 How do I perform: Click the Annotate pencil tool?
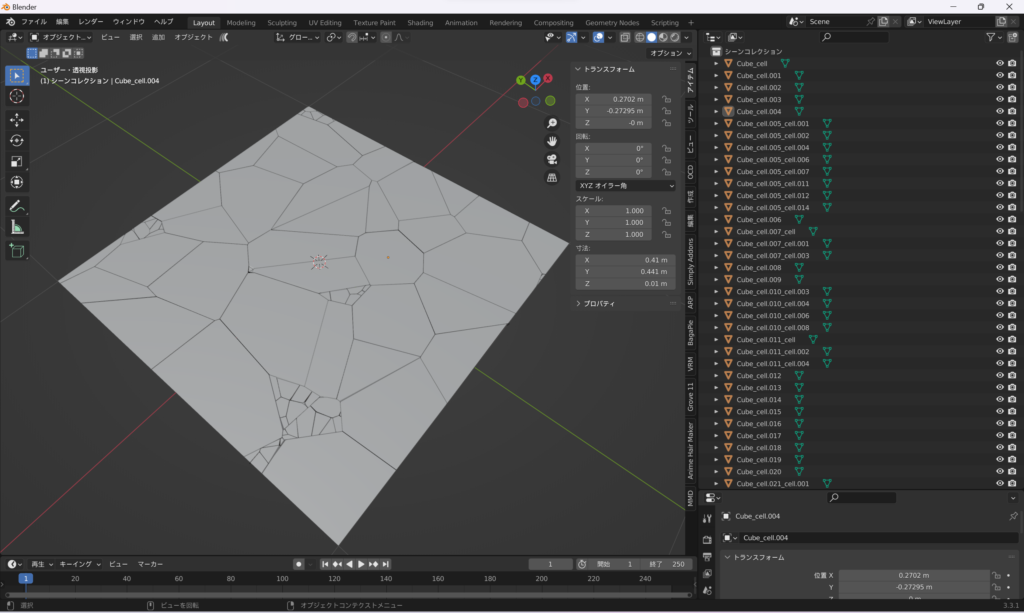point(17,206)
